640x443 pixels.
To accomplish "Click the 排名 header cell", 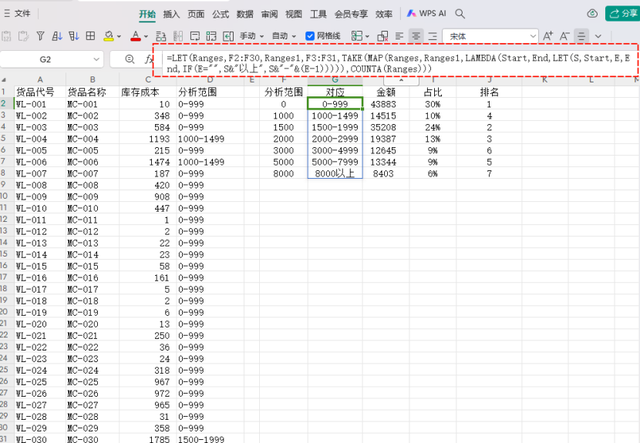I will [x=489, y=92].
